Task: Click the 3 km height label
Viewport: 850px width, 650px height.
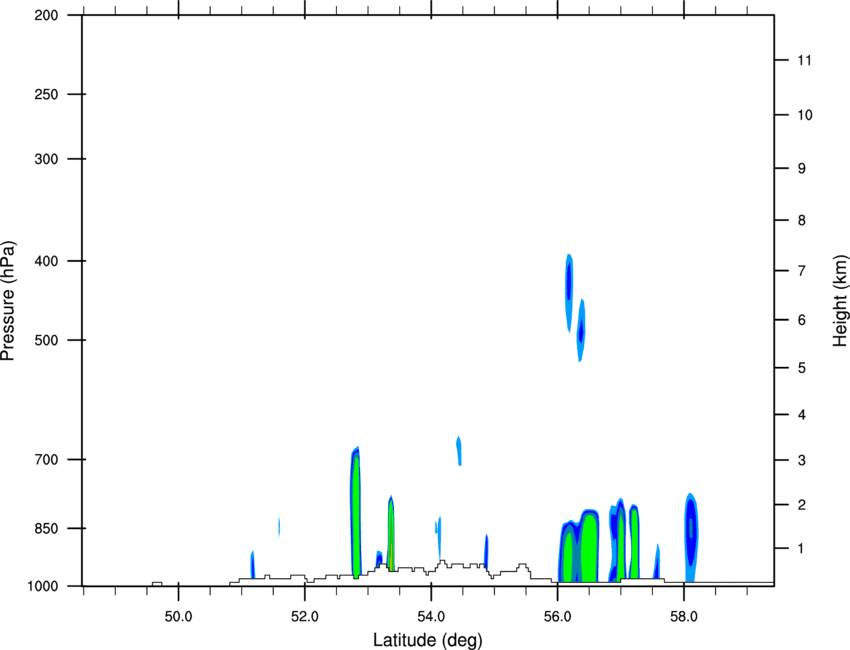Action: coord(802,460)
